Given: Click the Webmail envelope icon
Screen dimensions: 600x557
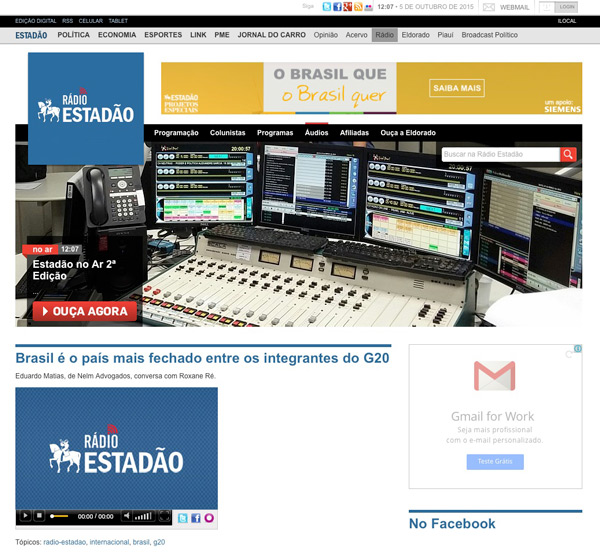Looking at the screenshot, I should point(489,7).
